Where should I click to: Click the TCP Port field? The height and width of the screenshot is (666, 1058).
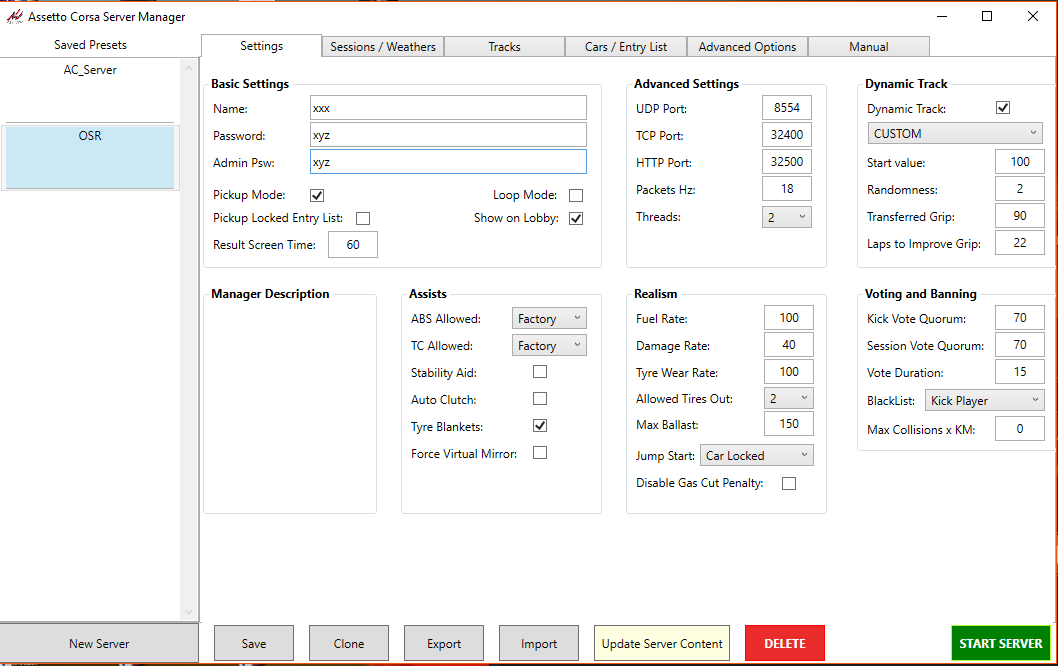[787, 135]
